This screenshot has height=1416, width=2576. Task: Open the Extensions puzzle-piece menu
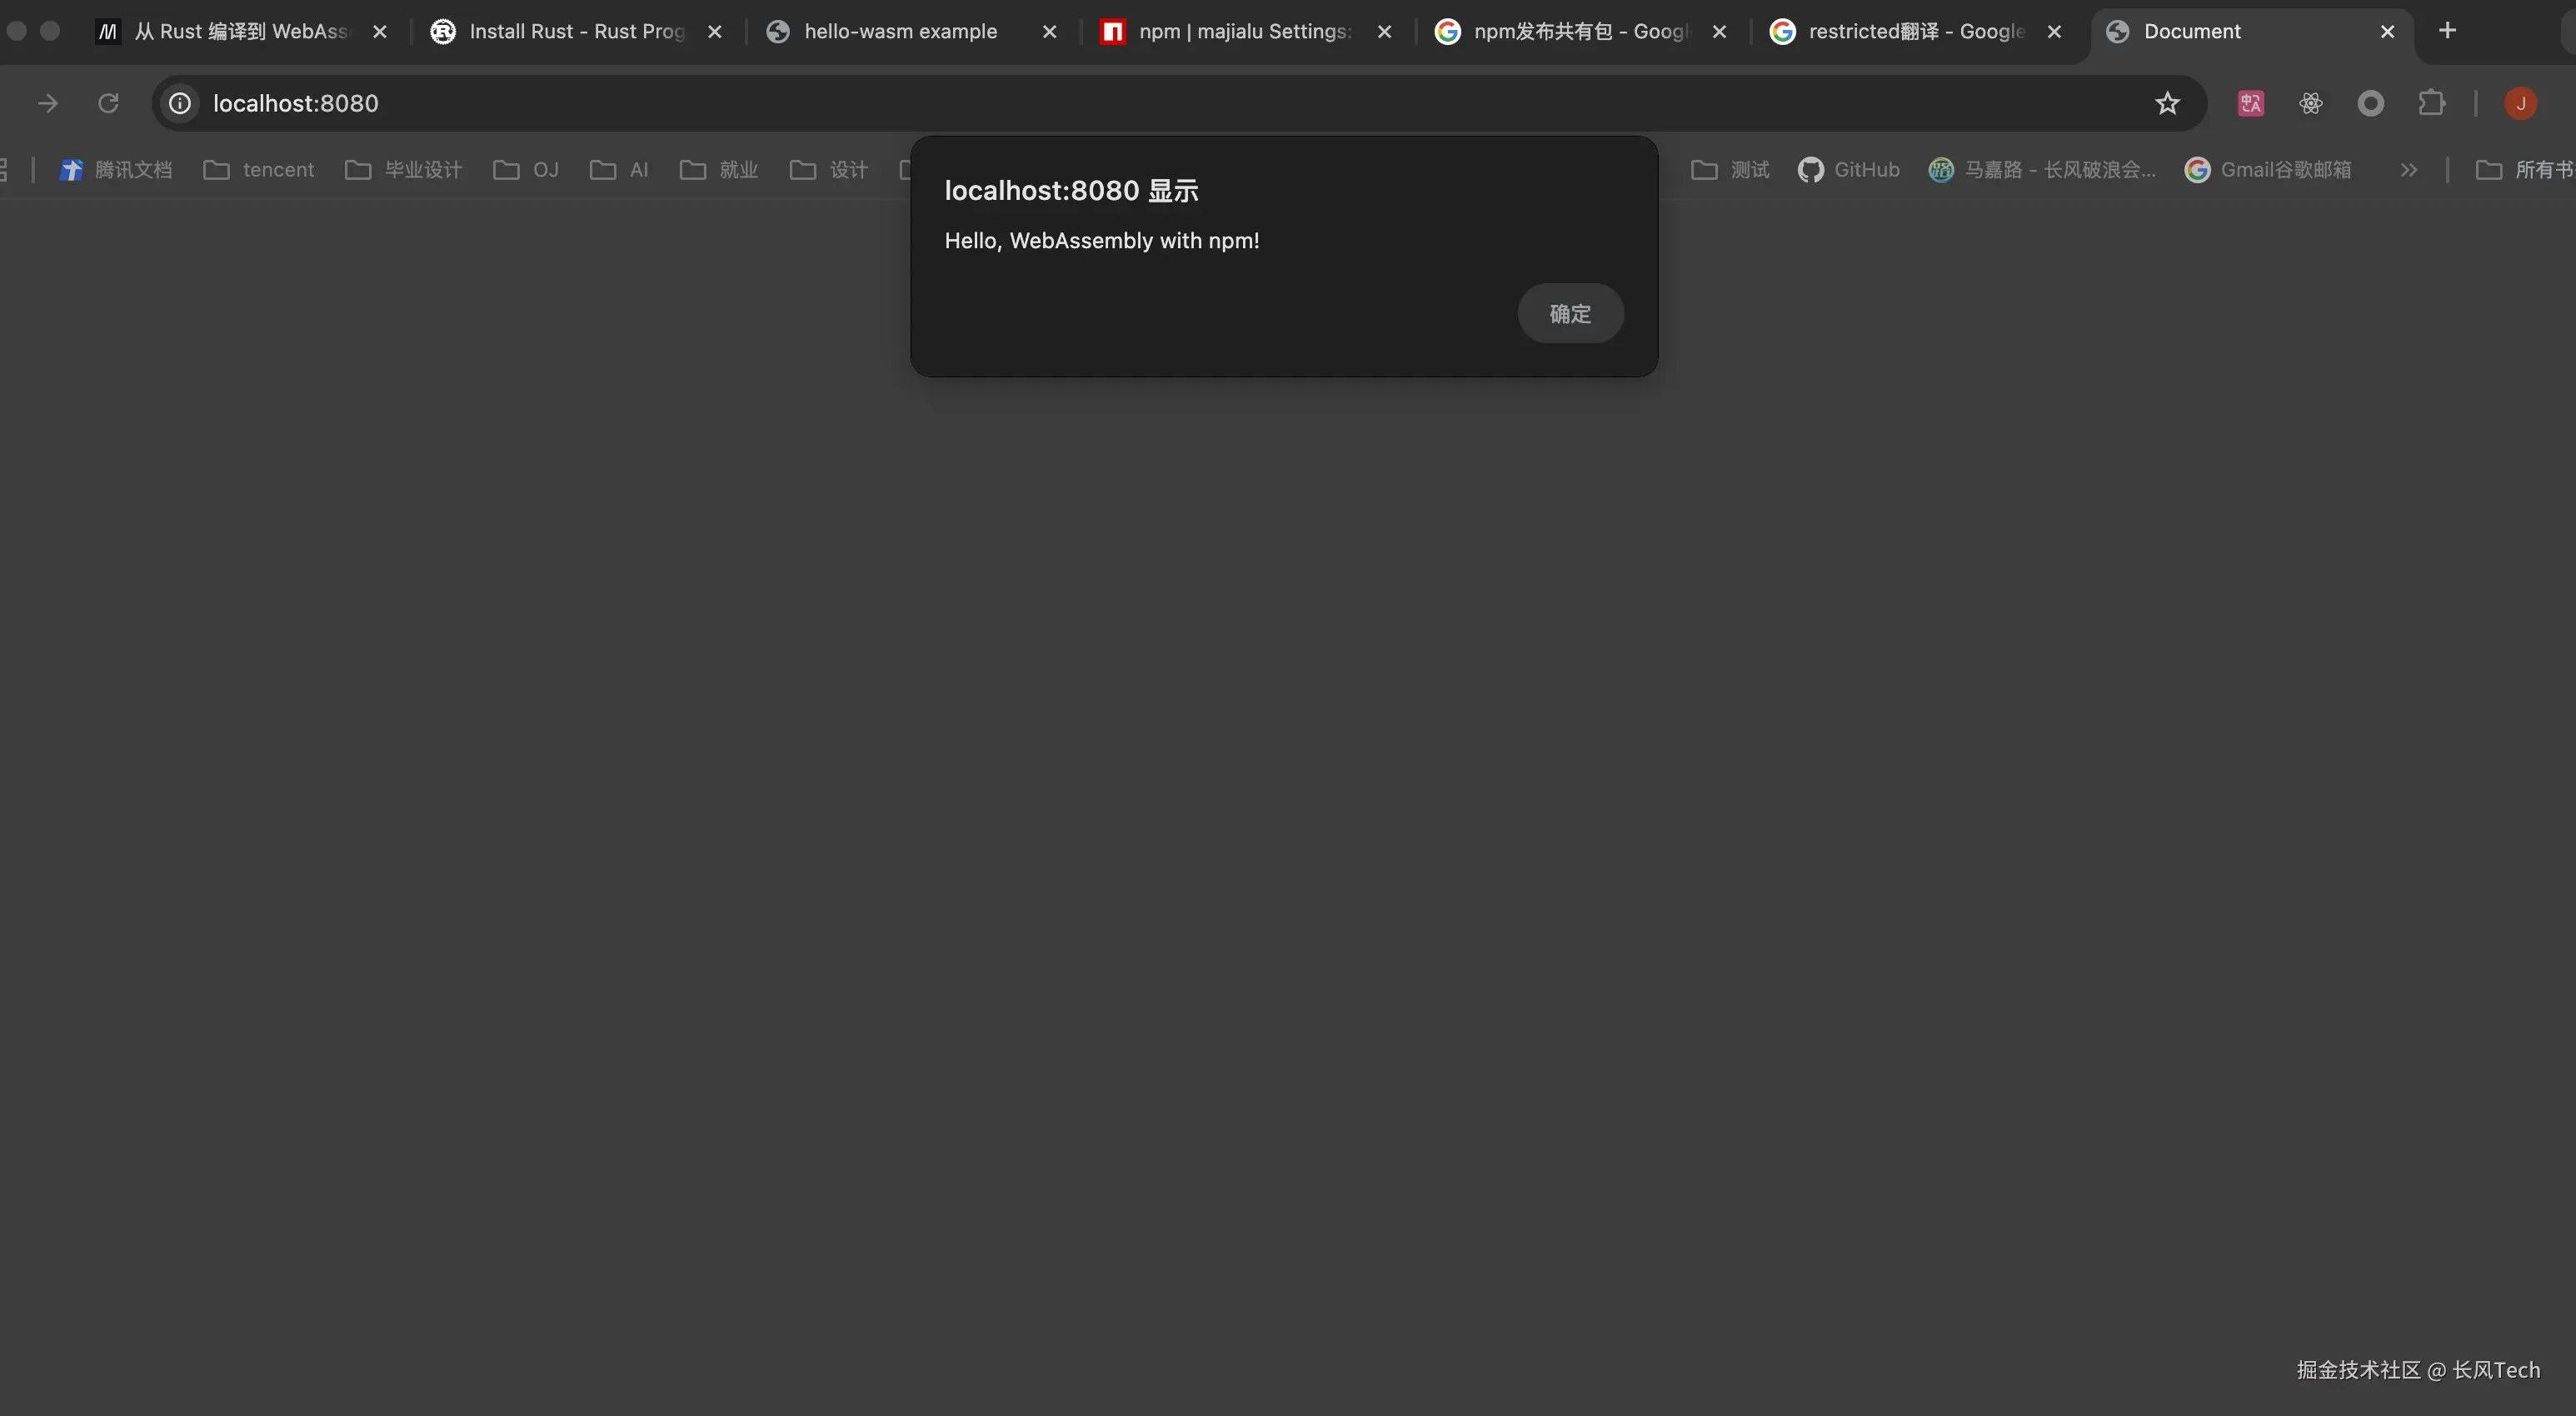(2431, 103)
